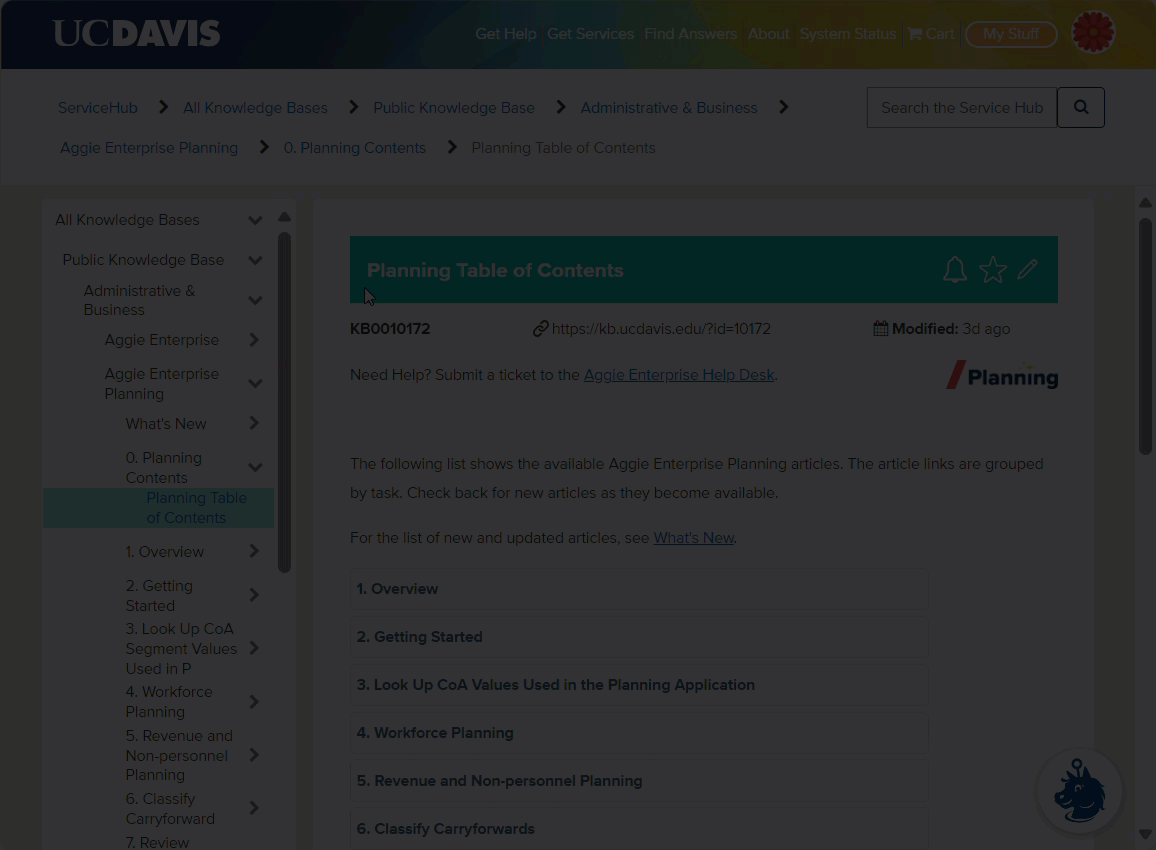
Task: Click the page scrollbar thumb
Action: point(1145,336)
